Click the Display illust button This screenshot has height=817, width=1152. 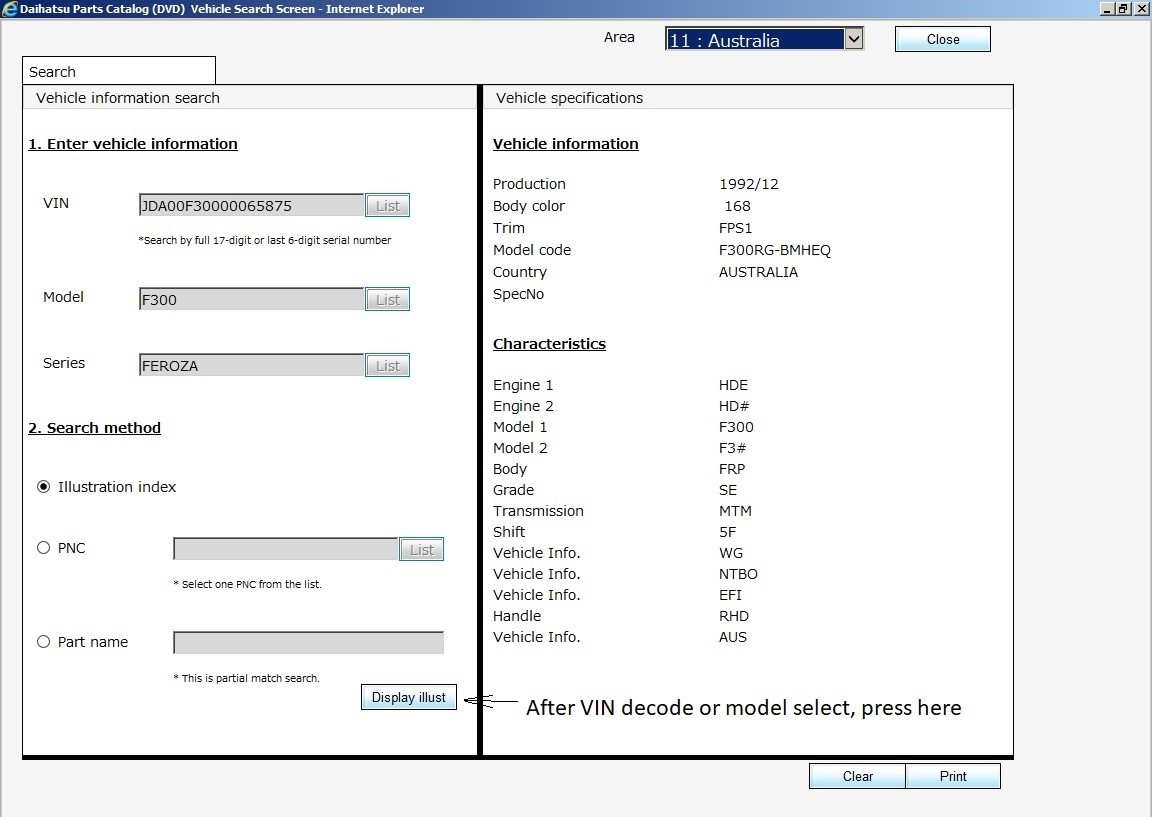coord(408,697)
